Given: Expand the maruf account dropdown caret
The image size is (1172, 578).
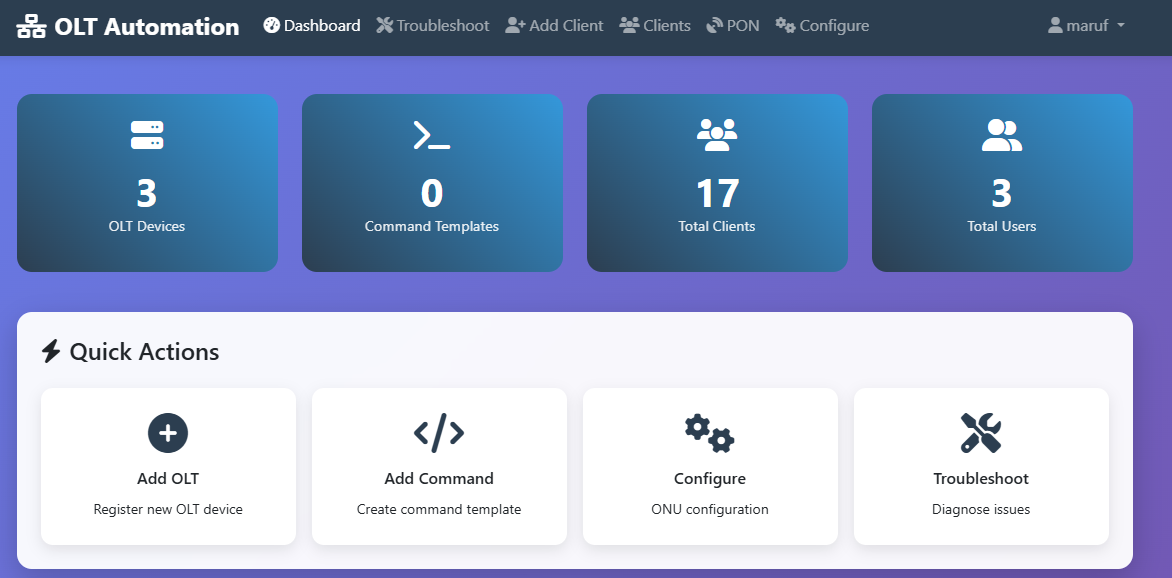Looking at the screenshot, I should pyautogui.click(x=1120, y=25).
